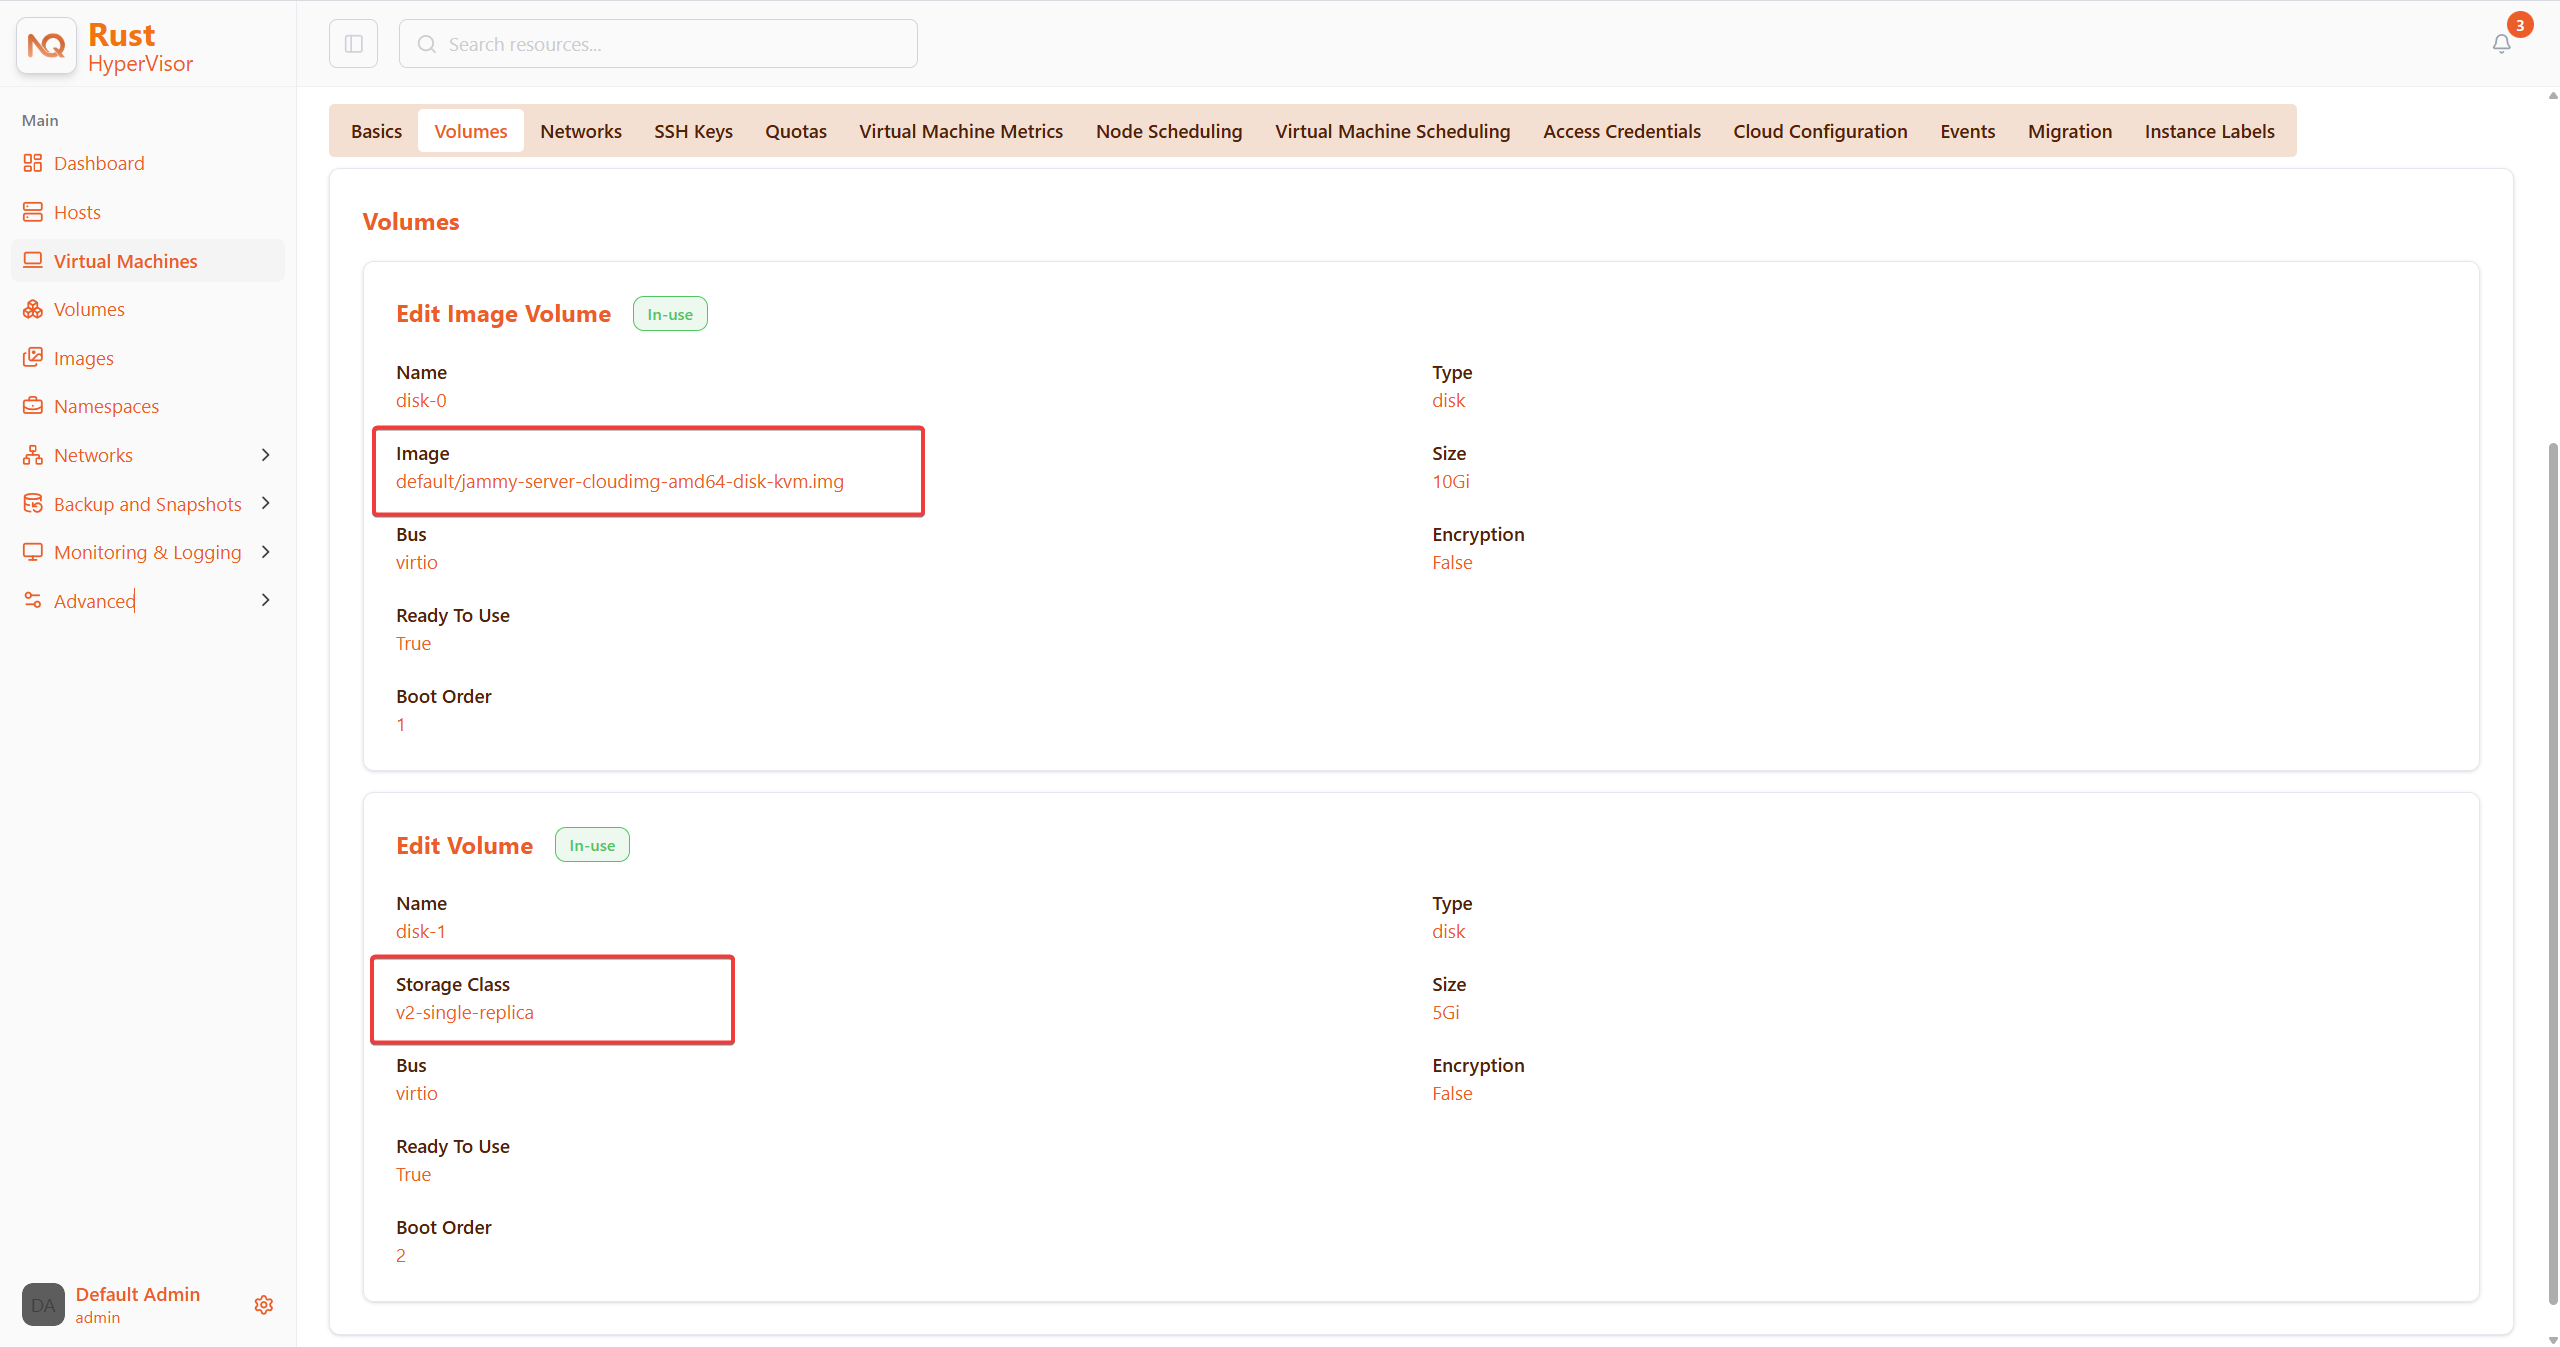
Task: Click the Search resources input field
Action: tap(658, 44)
